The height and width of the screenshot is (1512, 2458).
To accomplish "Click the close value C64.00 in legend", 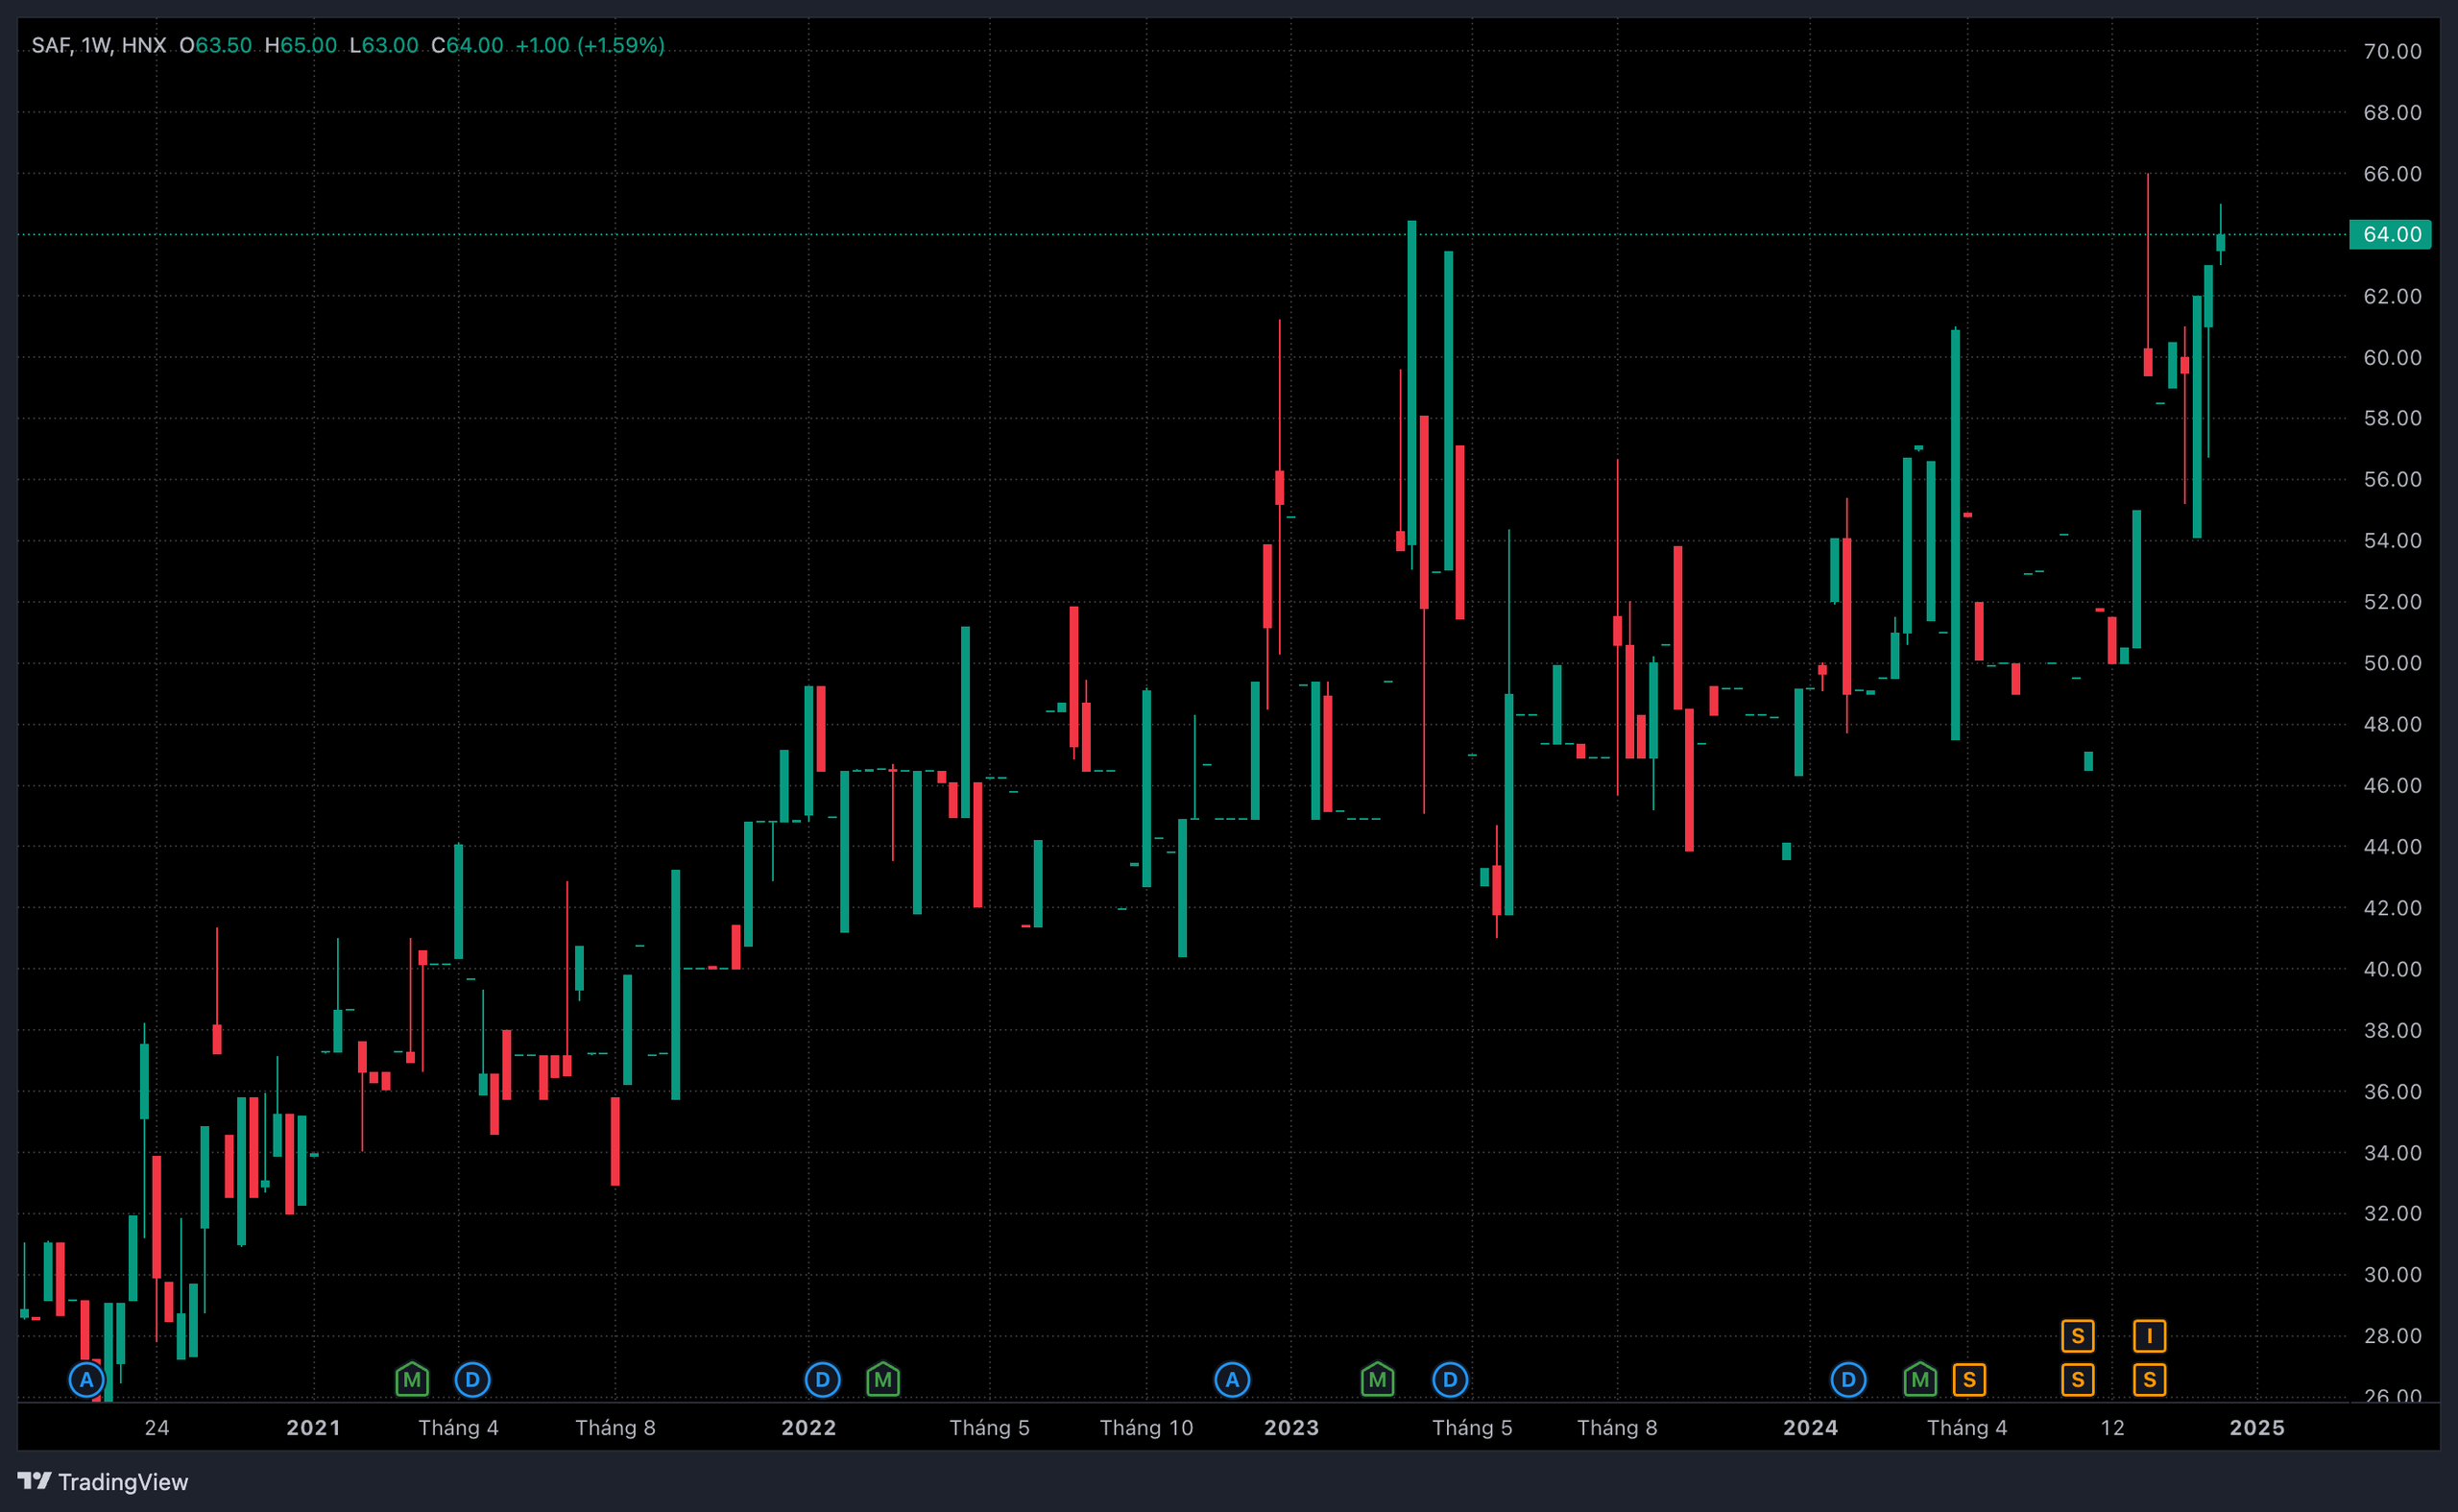I will 467,45.
